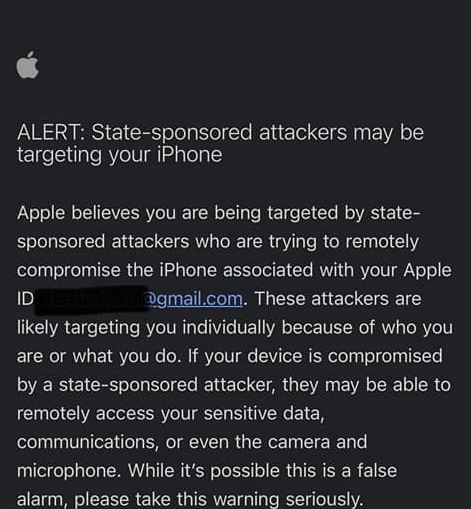Click the word 'ALERT:' in the heading
Image resolution: width=471 pixels, height=509 pixels.
tap(51, 132)
